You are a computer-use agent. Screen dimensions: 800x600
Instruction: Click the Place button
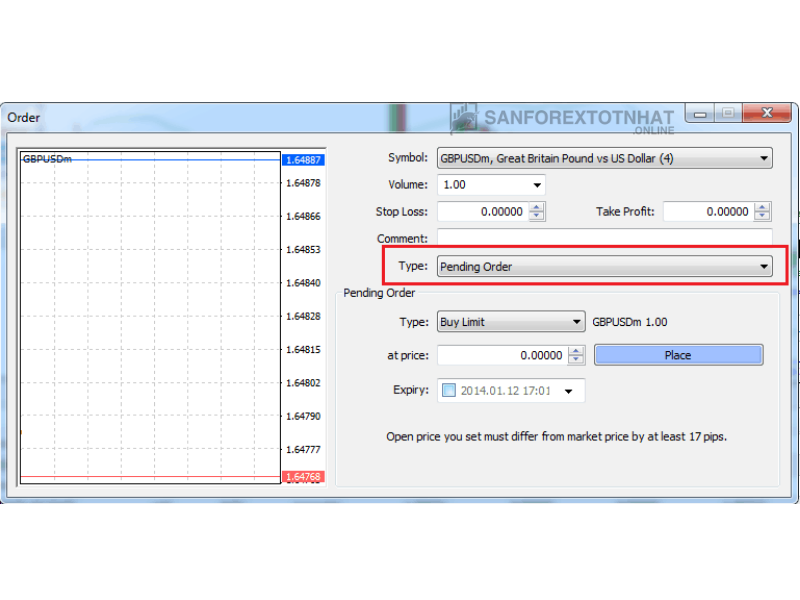(679, 355)
